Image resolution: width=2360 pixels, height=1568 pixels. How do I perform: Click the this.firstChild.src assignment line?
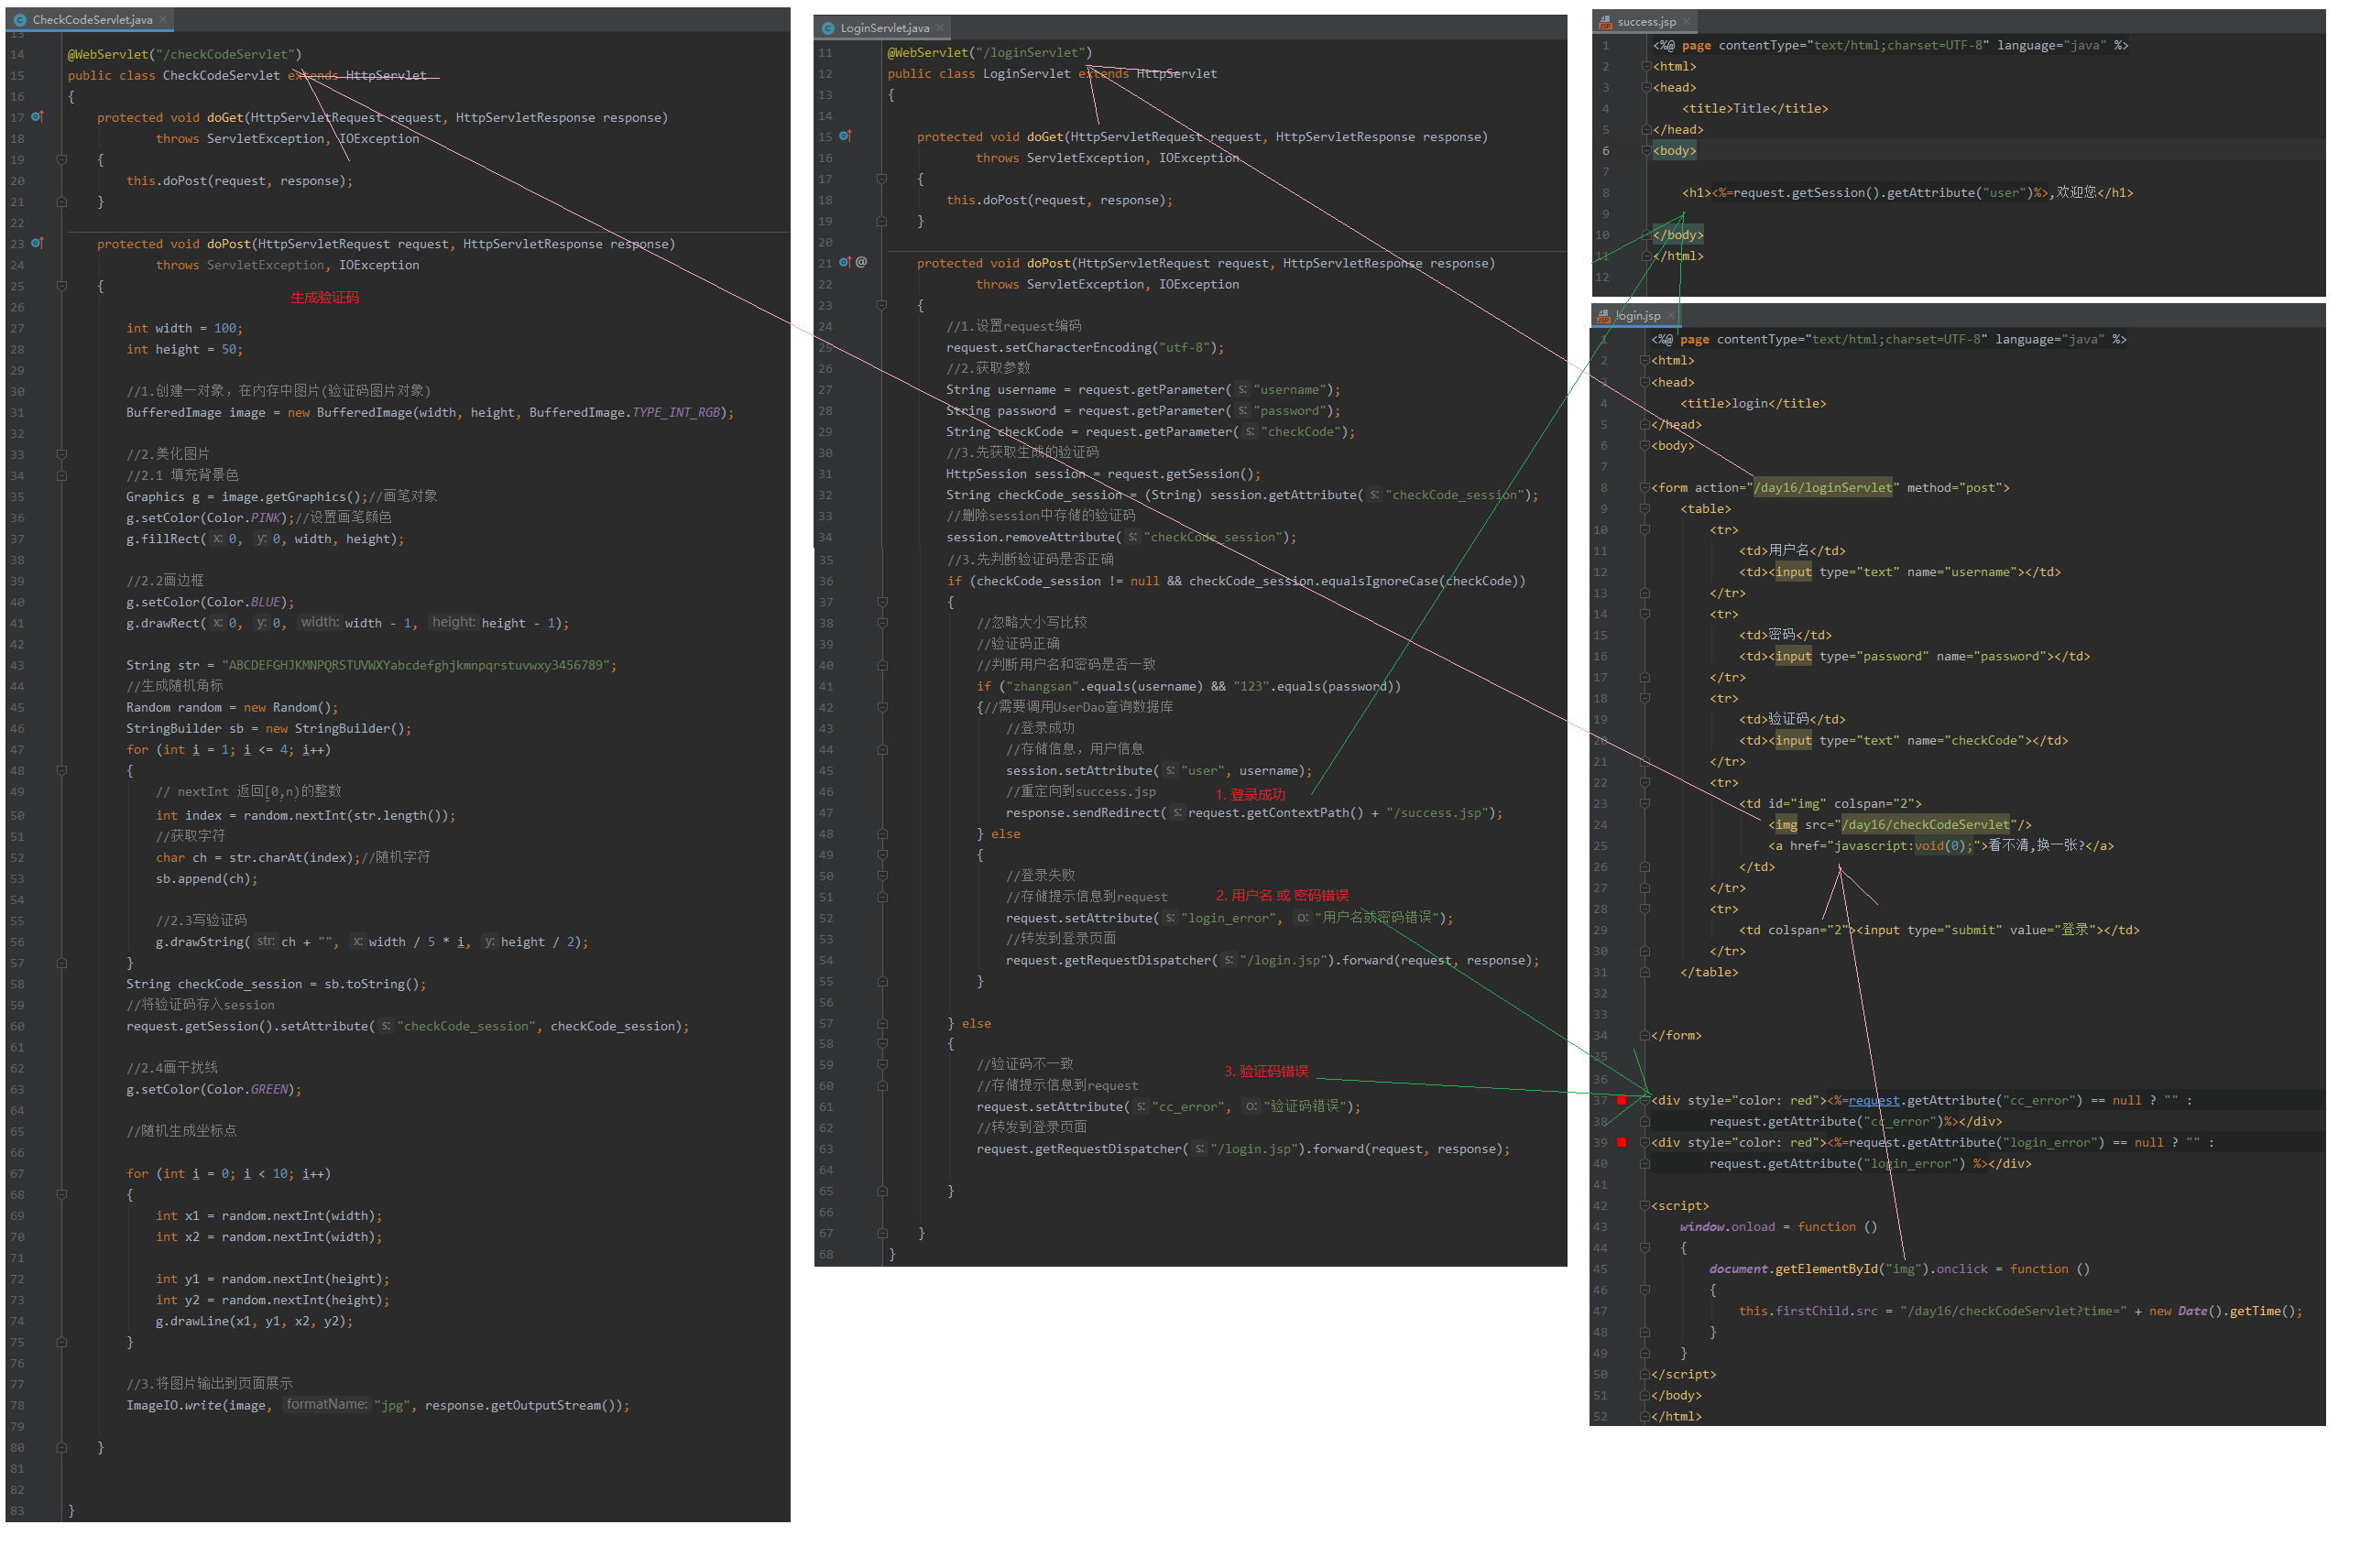tap(2020, 1310)
